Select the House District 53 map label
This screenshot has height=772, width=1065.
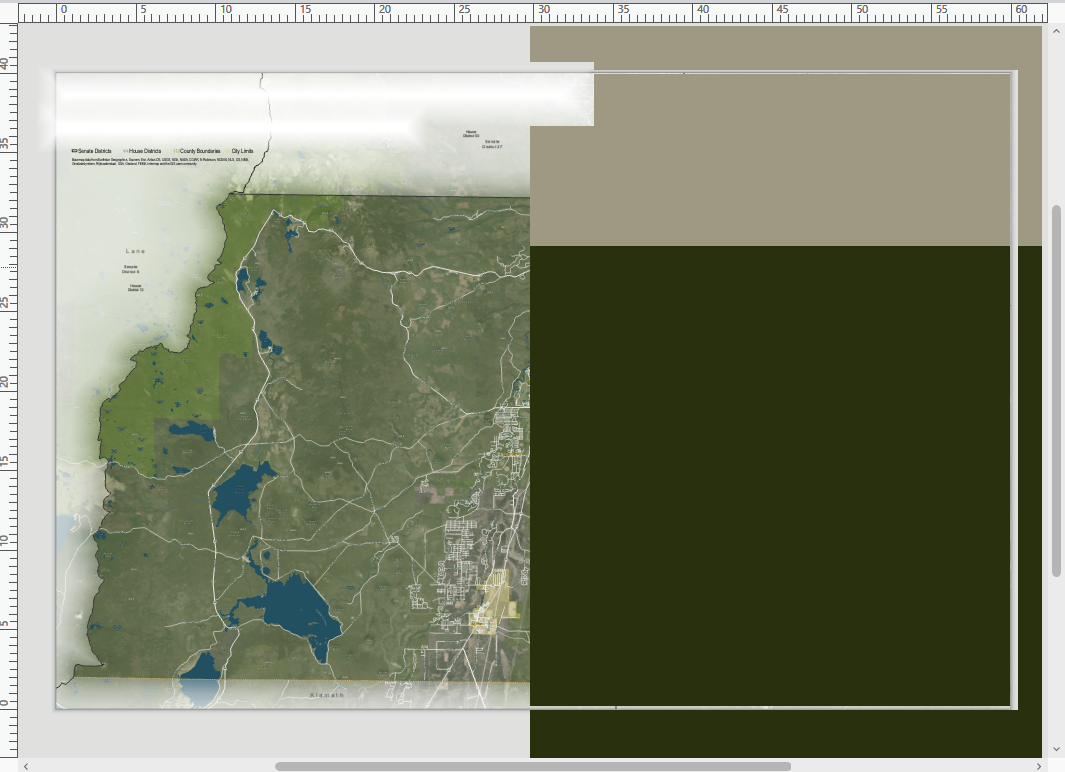pyautogui.click(x=471, y=134)
